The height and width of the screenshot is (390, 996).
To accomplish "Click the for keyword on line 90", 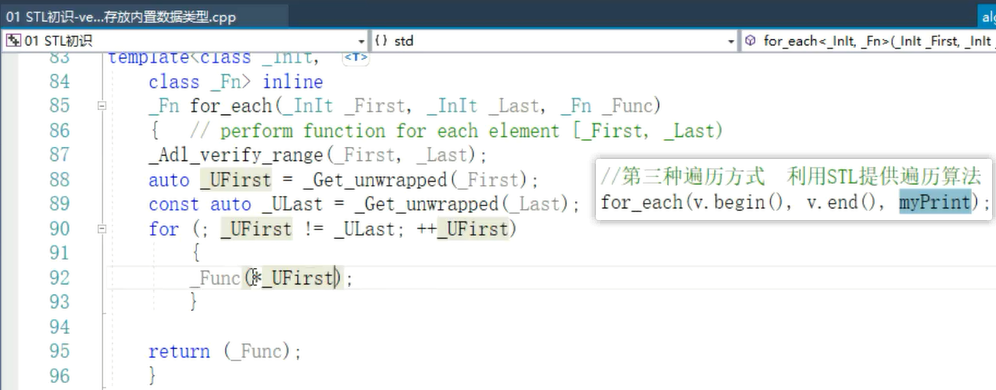I will pyautogui.click(x=163, y=229).
